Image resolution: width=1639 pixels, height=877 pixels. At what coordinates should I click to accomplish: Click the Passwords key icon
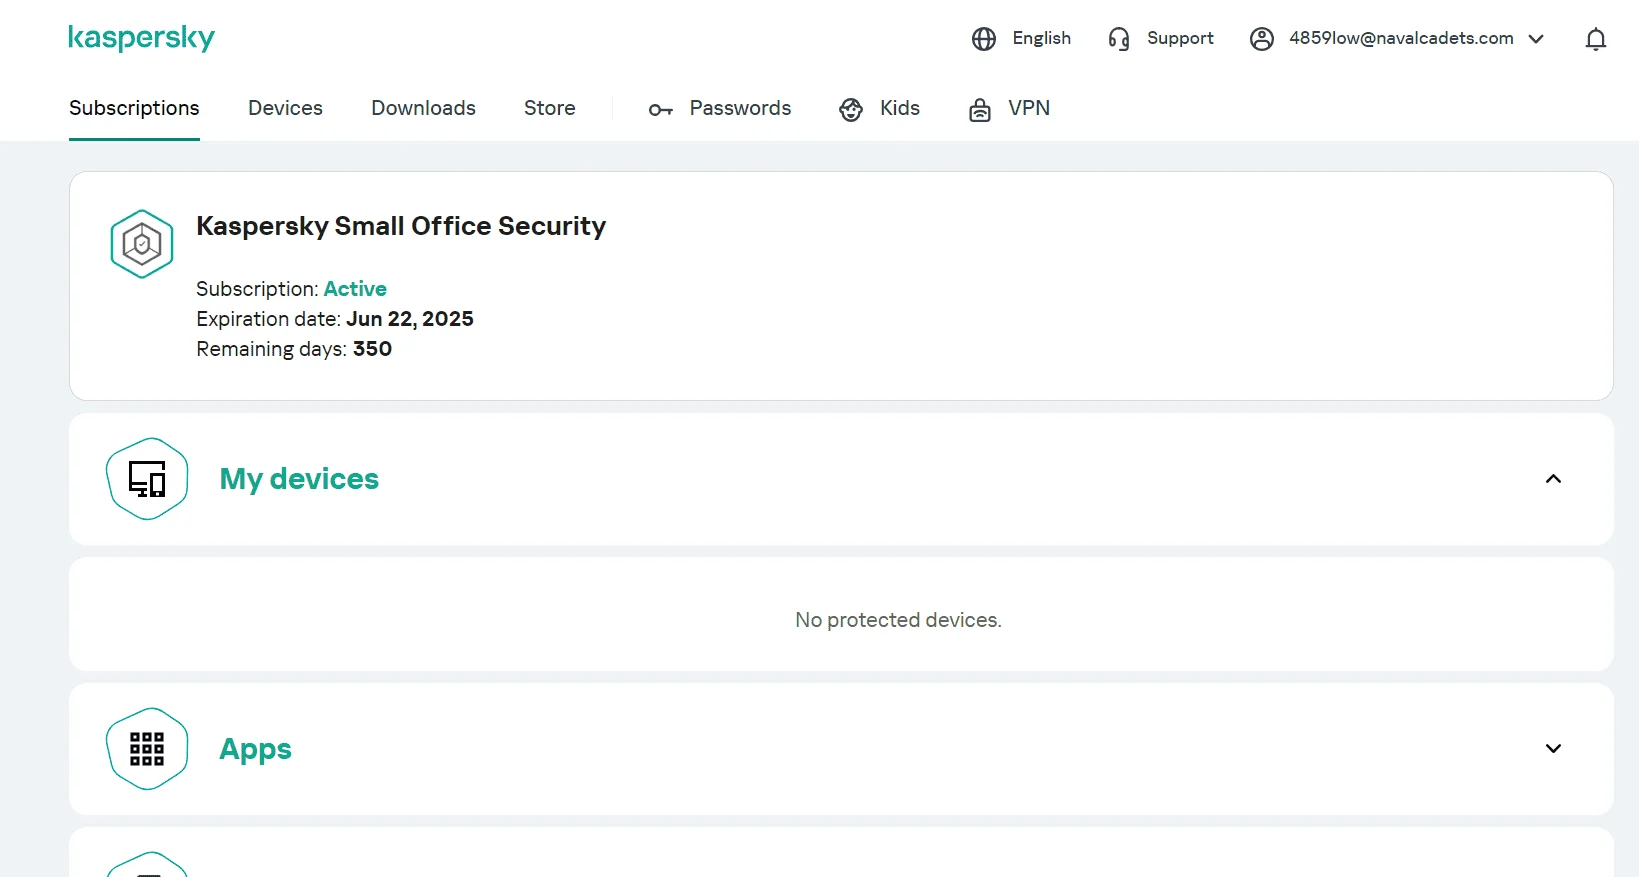(x=661, y=109)
